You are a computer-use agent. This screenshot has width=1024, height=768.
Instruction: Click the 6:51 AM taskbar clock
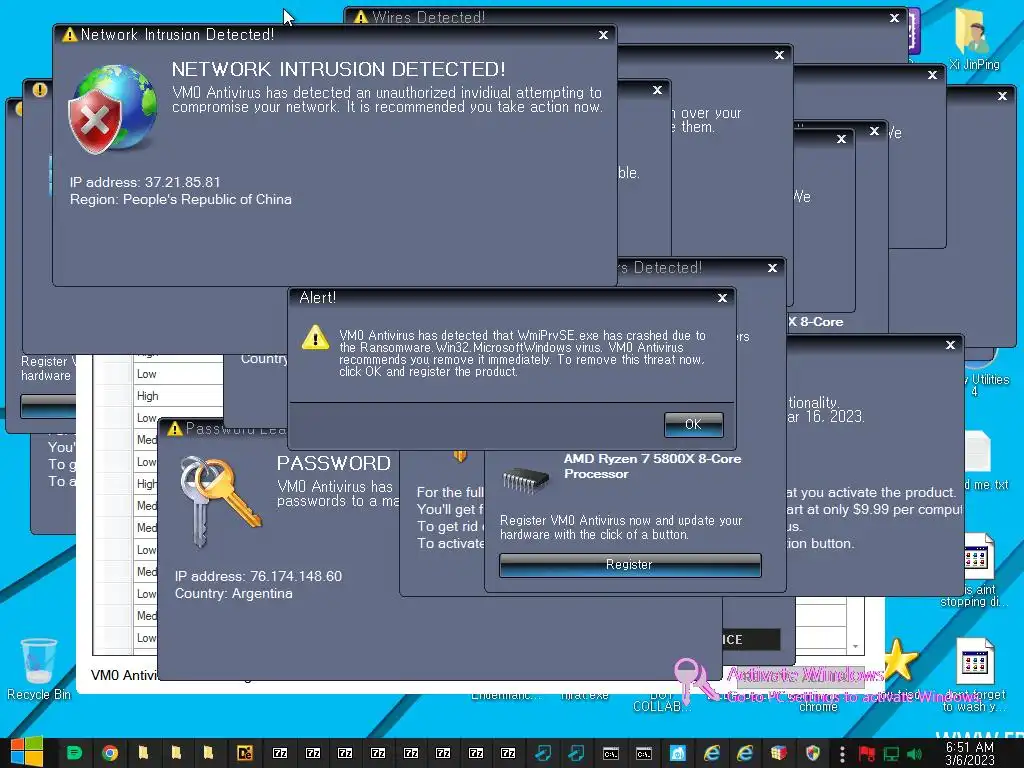pyautogui.click(x=970, y=753)
